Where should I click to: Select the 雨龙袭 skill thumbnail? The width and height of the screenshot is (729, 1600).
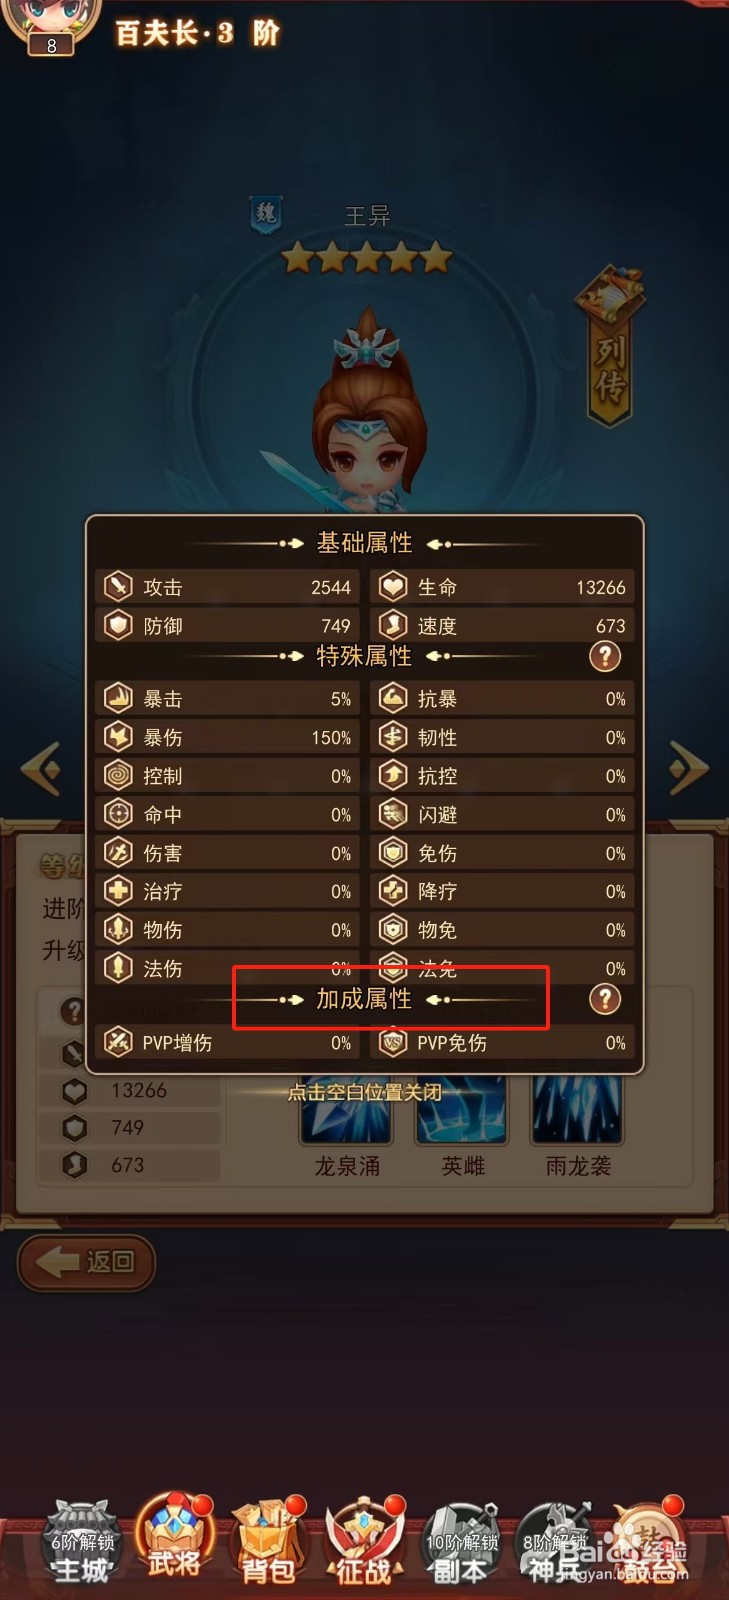point(578,1110)
